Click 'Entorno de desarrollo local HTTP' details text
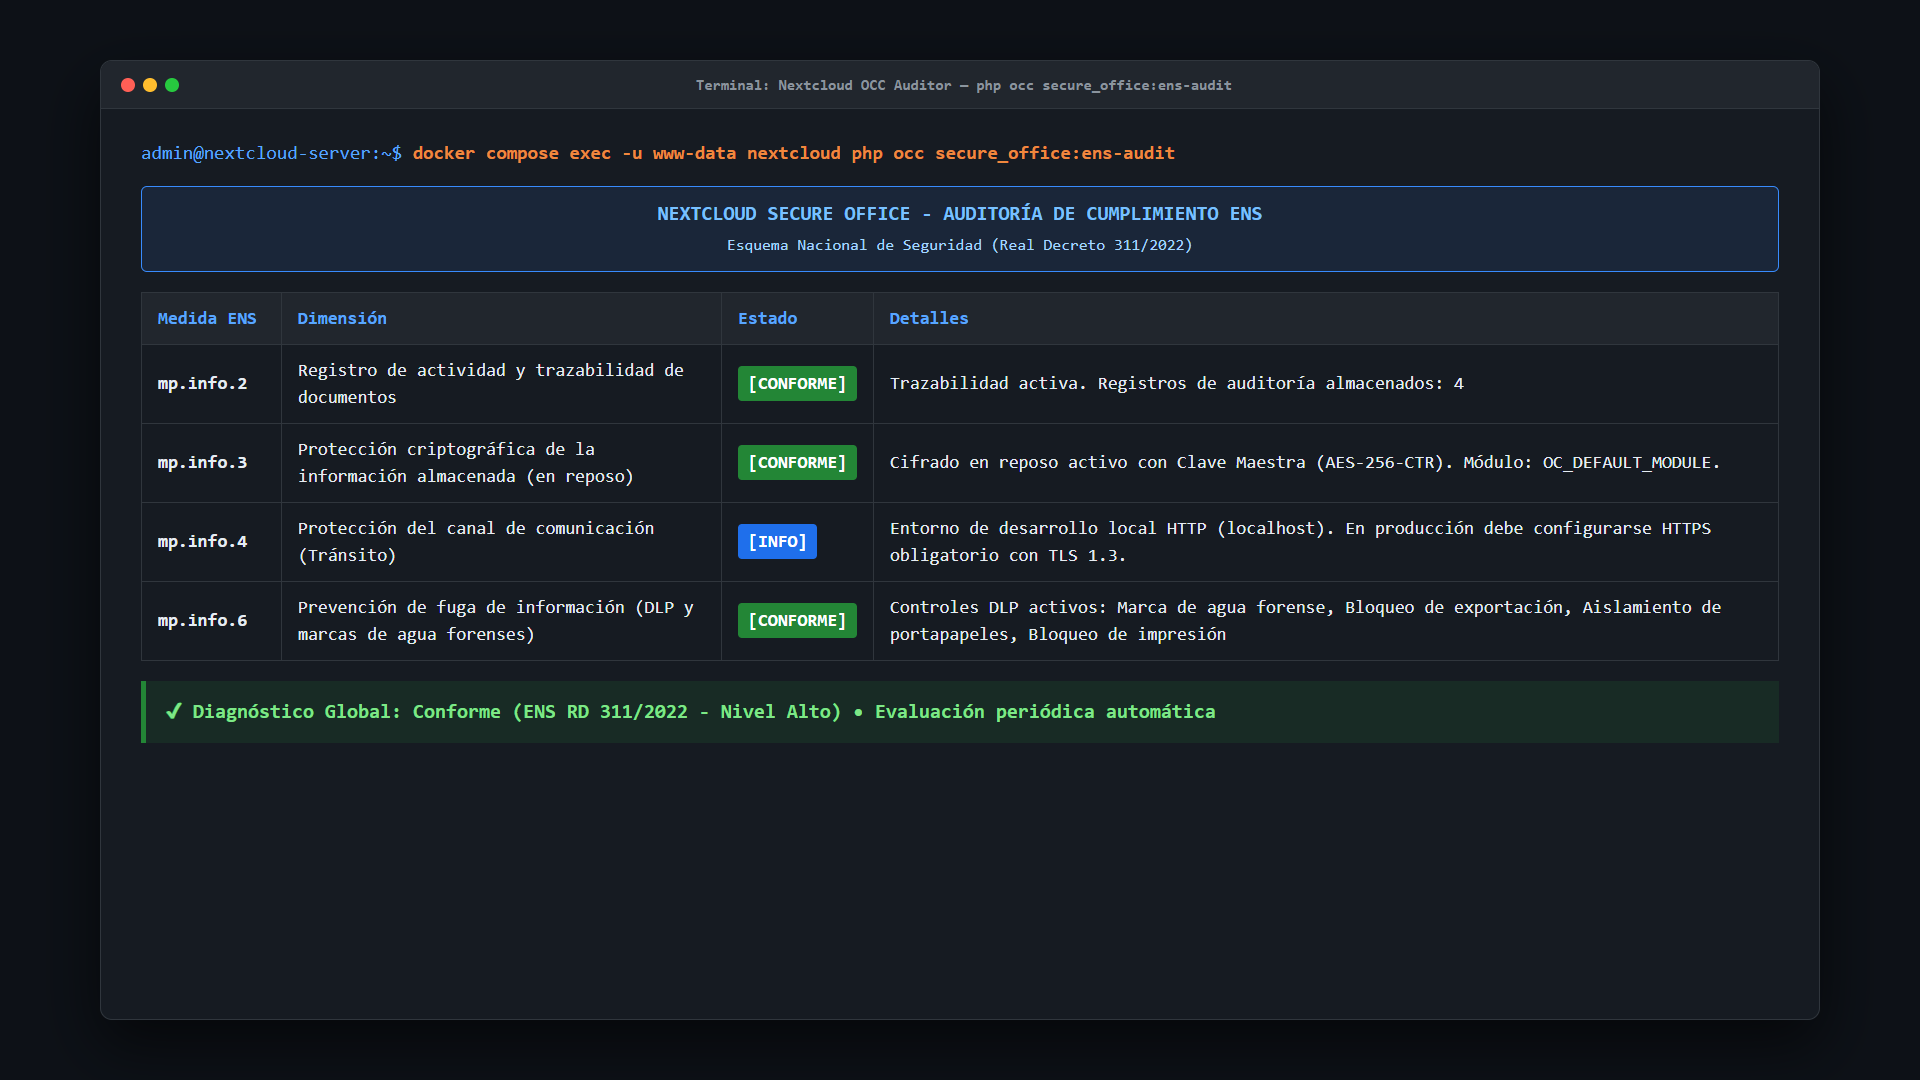 [1300, 542]
